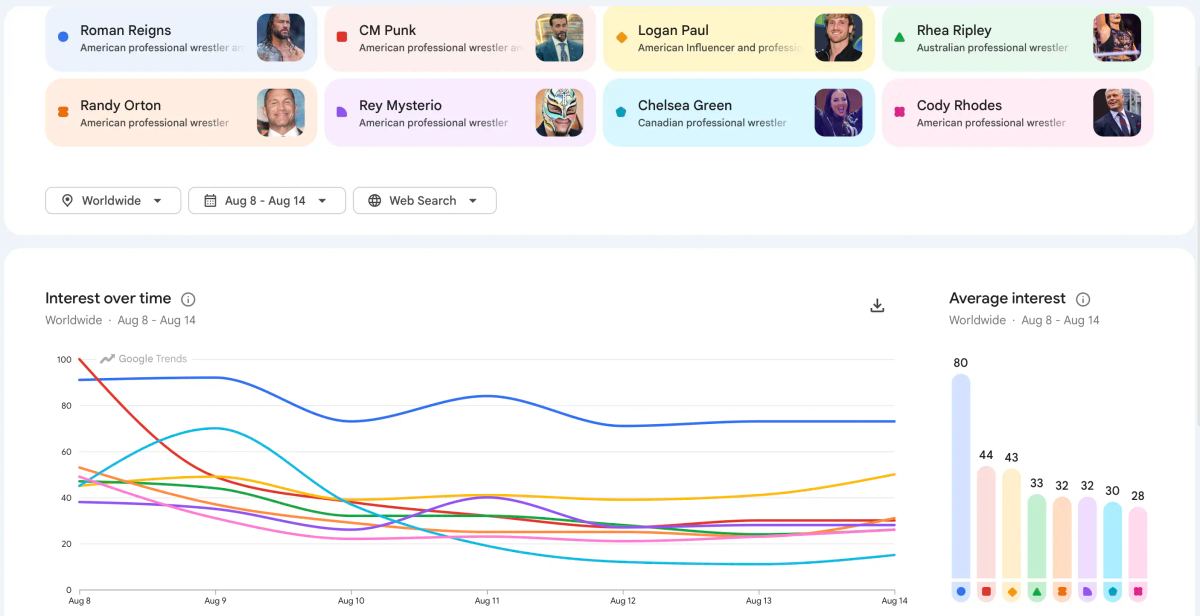Click yellow diamond icon under the 43 bar
Screen dimensions: 1200x616
[x=1012, y=592]
